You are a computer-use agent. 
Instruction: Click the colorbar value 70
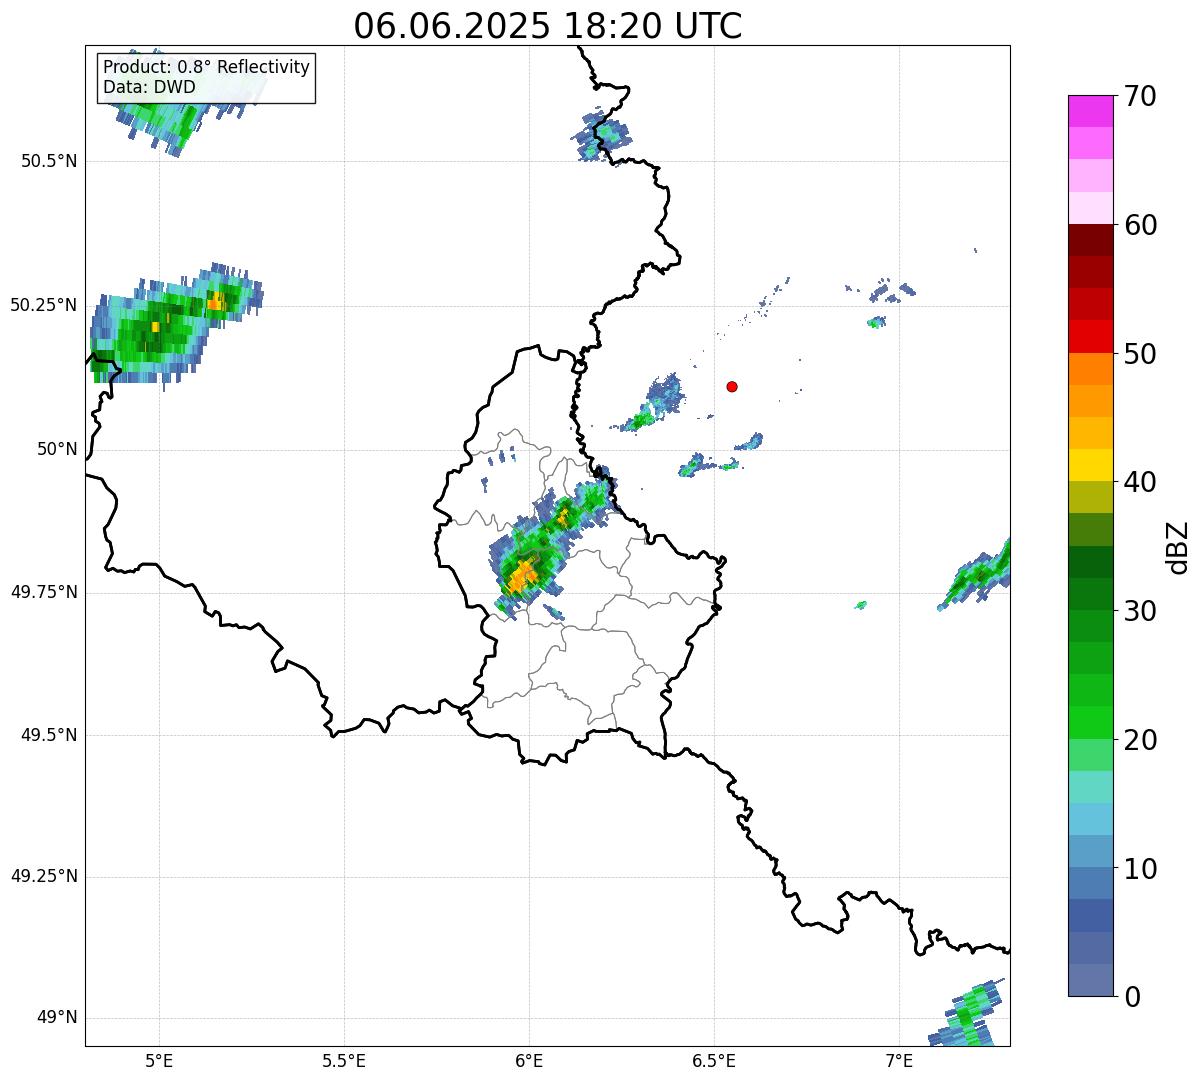tap(1140, 96)
